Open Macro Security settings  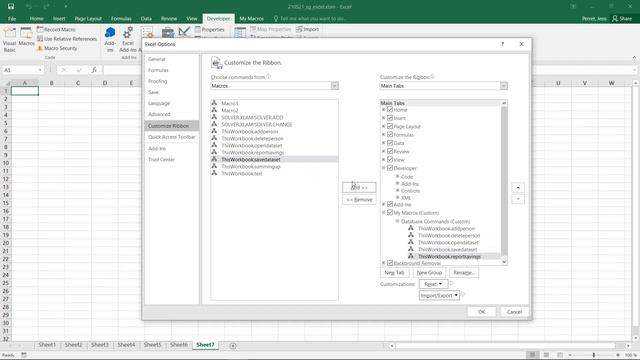[57, 48]
